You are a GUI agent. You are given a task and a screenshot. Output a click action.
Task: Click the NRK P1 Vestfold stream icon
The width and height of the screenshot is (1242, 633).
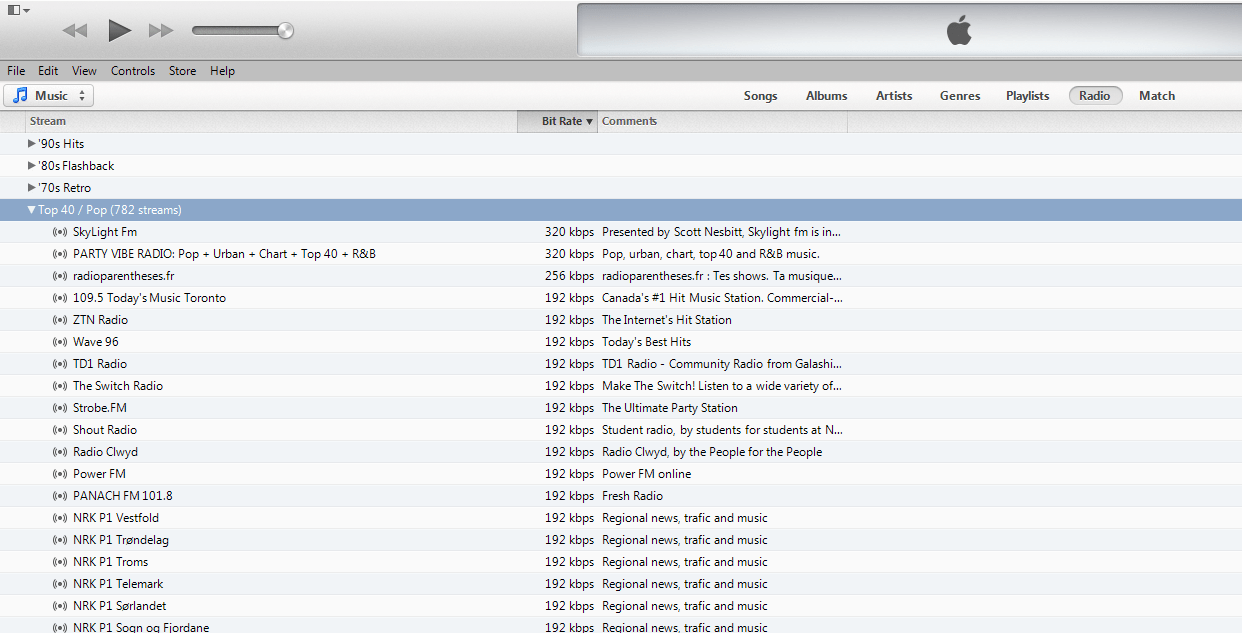[x=60, y=518]
